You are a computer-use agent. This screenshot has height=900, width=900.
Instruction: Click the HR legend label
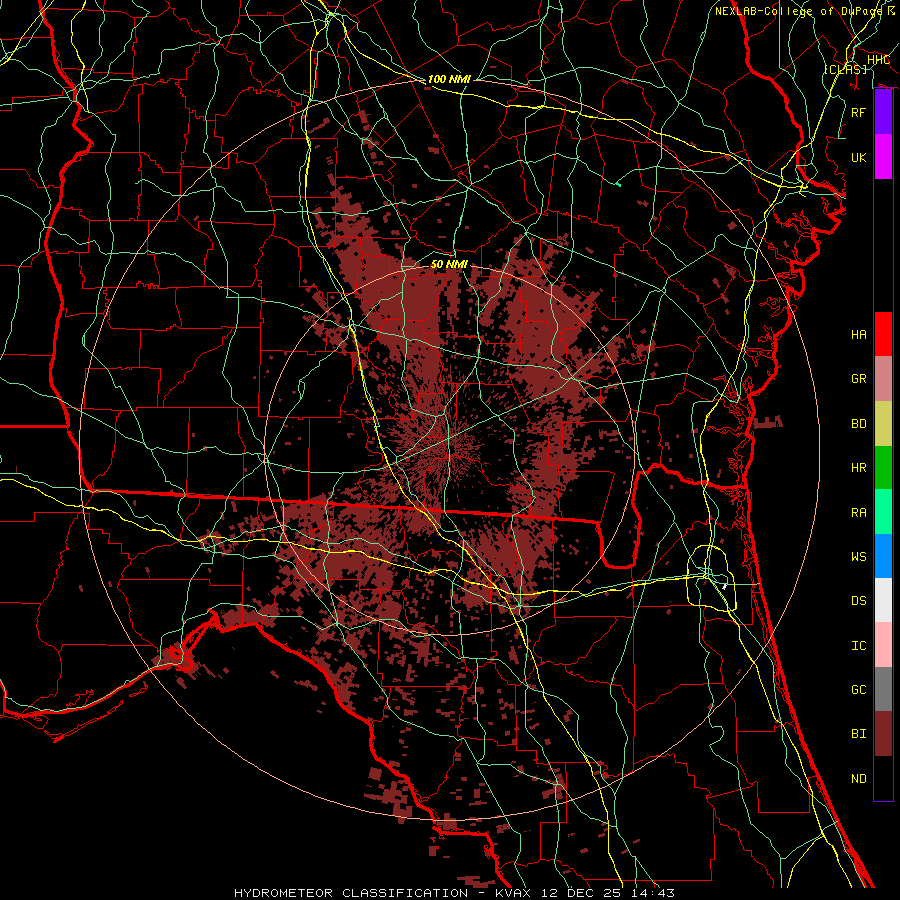click(858, 468)
